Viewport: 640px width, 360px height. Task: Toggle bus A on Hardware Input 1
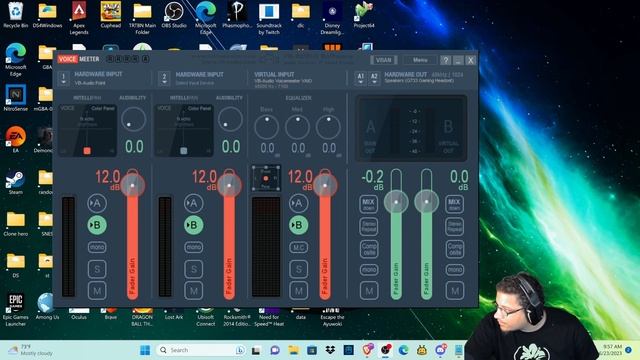point(97,203)
